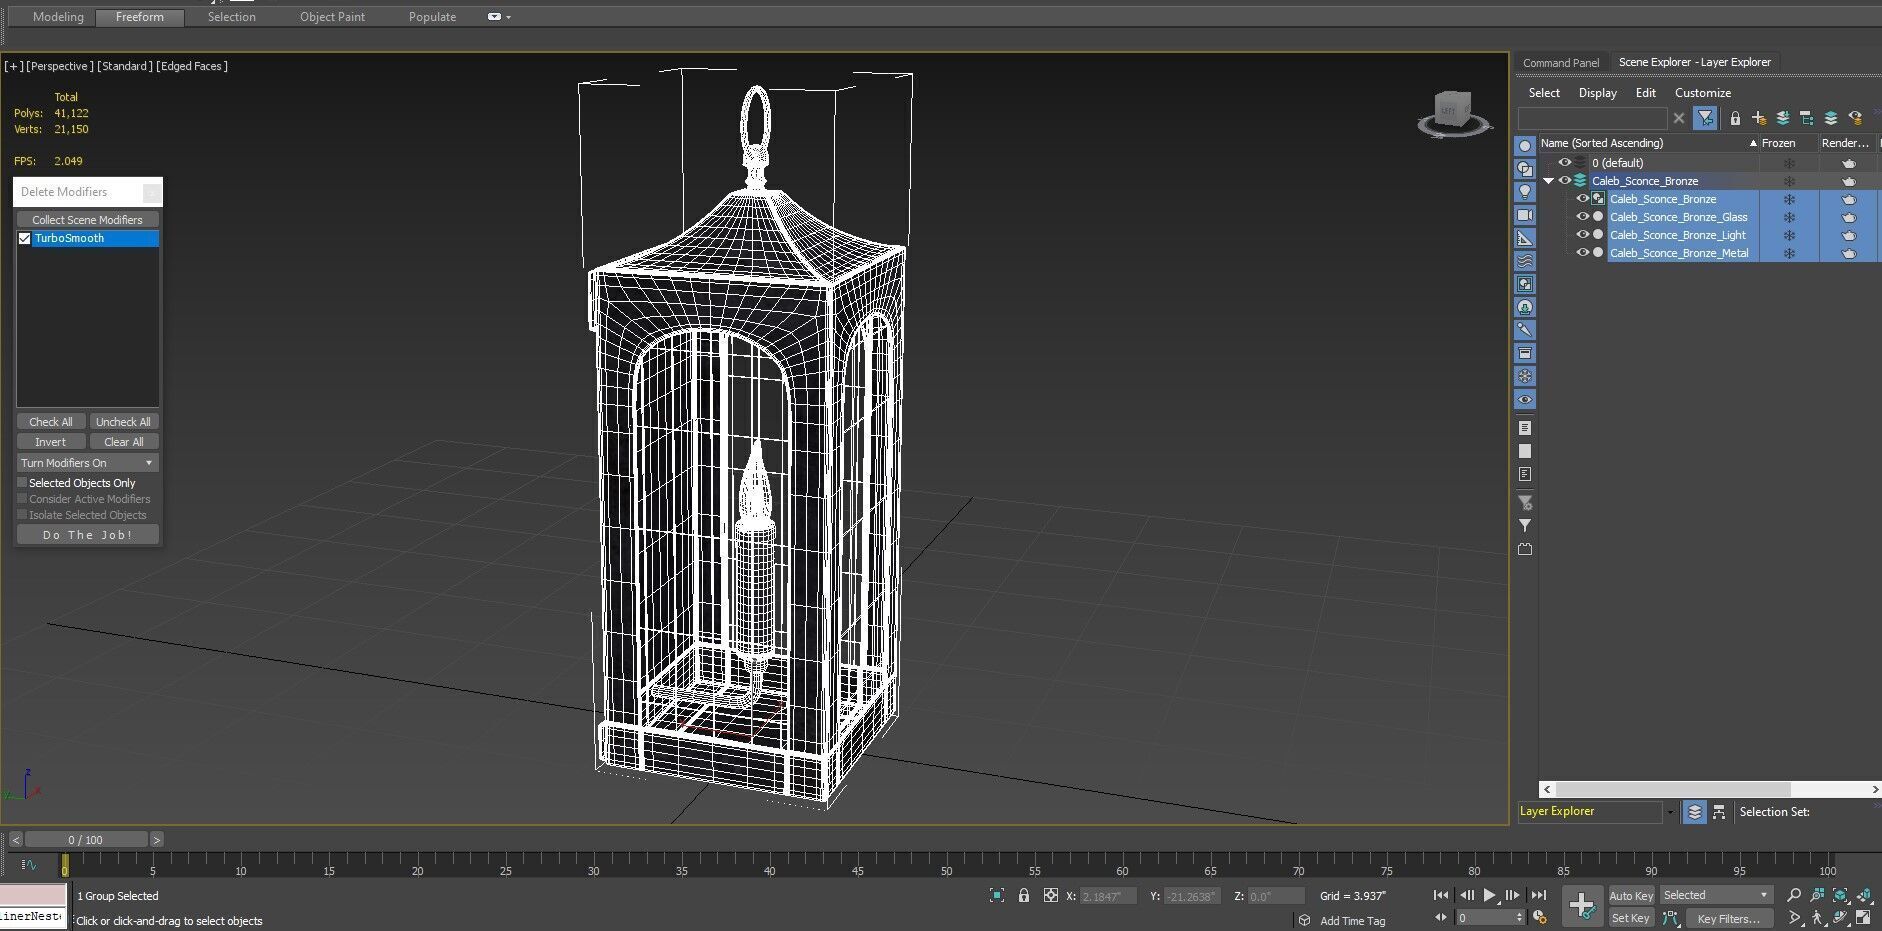
Task: Switch to the Object Paint ribbon tab
Action: click(x=332, y=17)
